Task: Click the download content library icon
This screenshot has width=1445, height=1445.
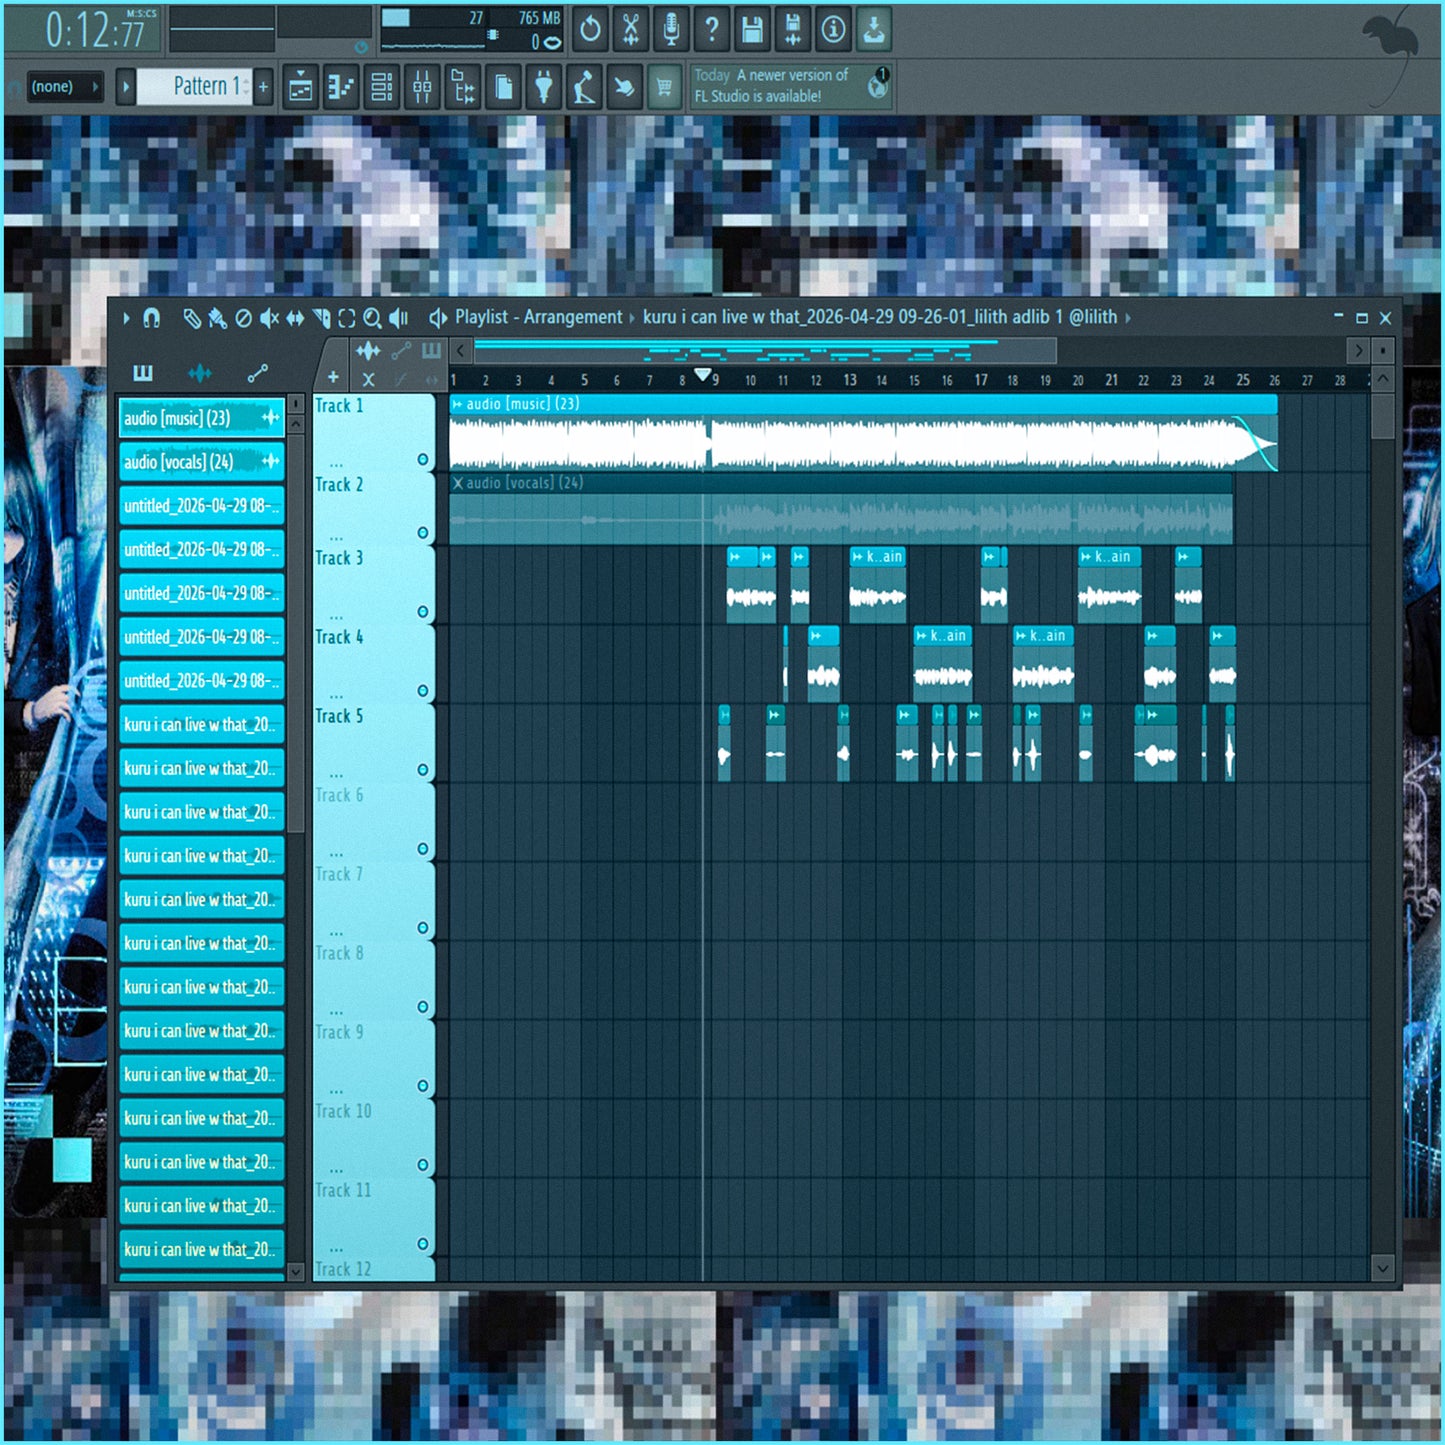Action: (874, 30)
